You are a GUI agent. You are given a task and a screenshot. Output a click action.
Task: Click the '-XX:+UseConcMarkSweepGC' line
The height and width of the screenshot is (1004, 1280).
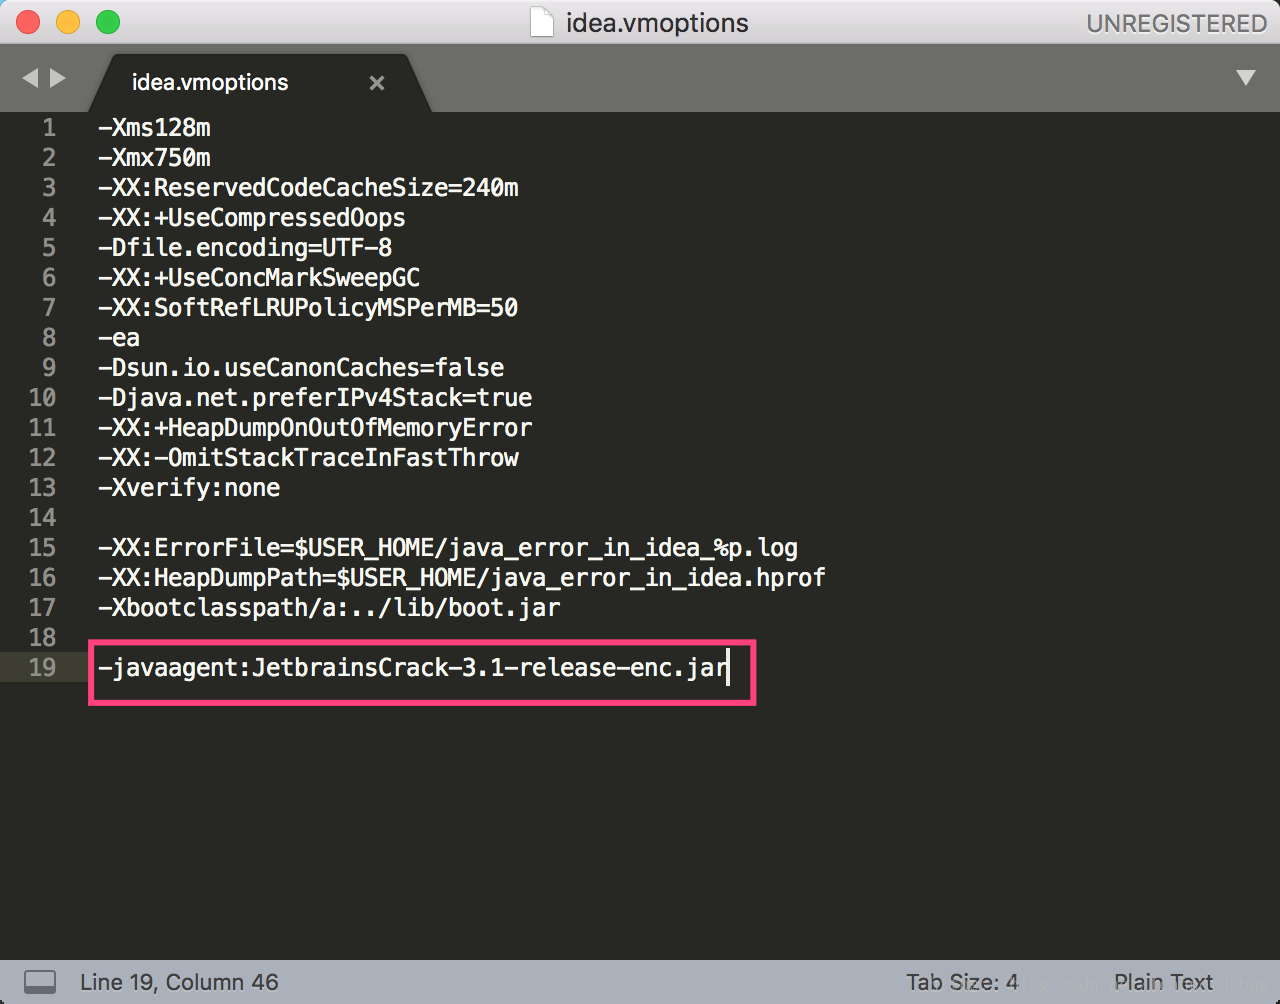pyautogui.click(x=259, y=278)
